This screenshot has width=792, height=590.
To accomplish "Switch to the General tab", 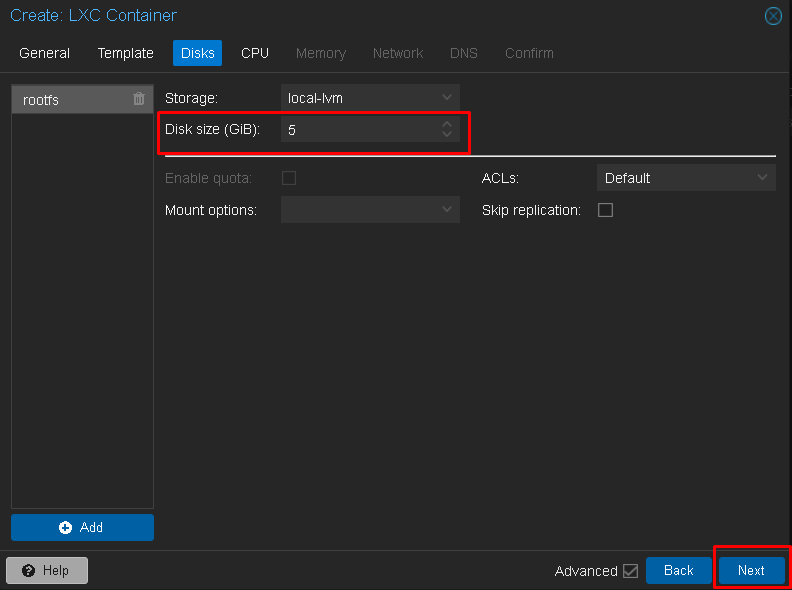I will (44, 53).
